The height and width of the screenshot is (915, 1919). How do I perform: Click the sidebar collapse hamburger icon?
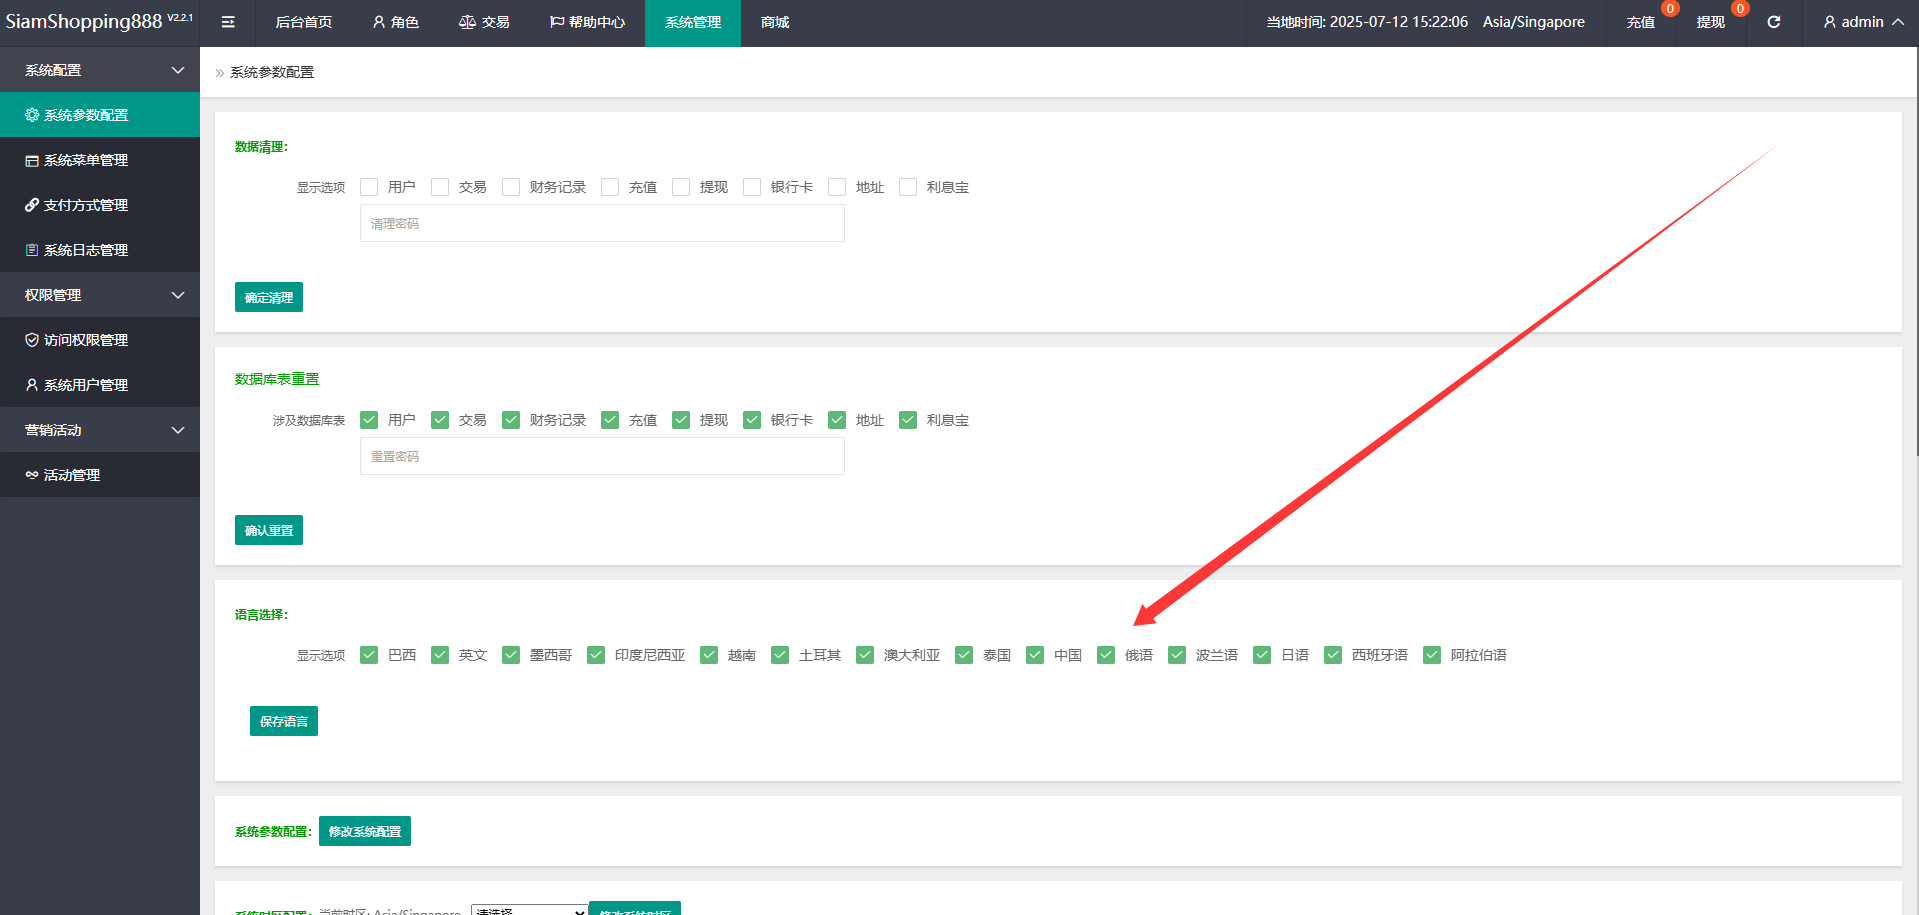coord(228,22)
